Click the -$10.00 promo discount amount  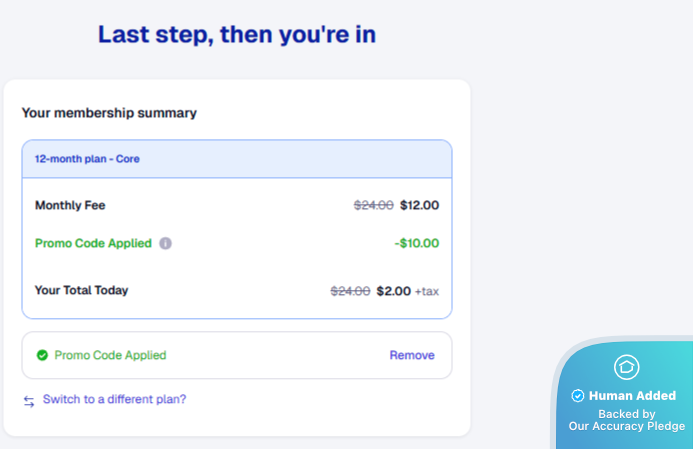pyautogui.click(x=416, y=243)
